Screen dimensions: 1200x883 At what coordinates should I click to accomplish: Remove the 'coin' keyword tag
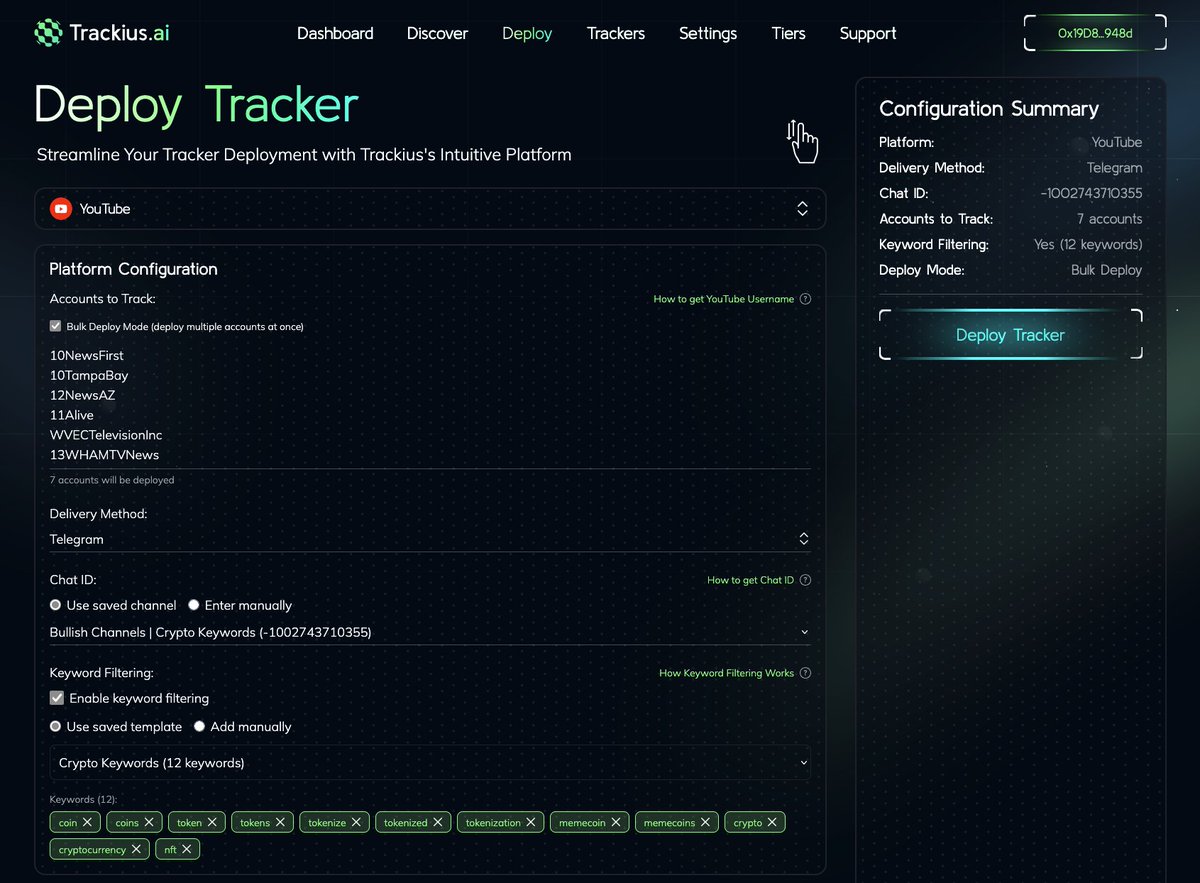(x=88, y=822)
